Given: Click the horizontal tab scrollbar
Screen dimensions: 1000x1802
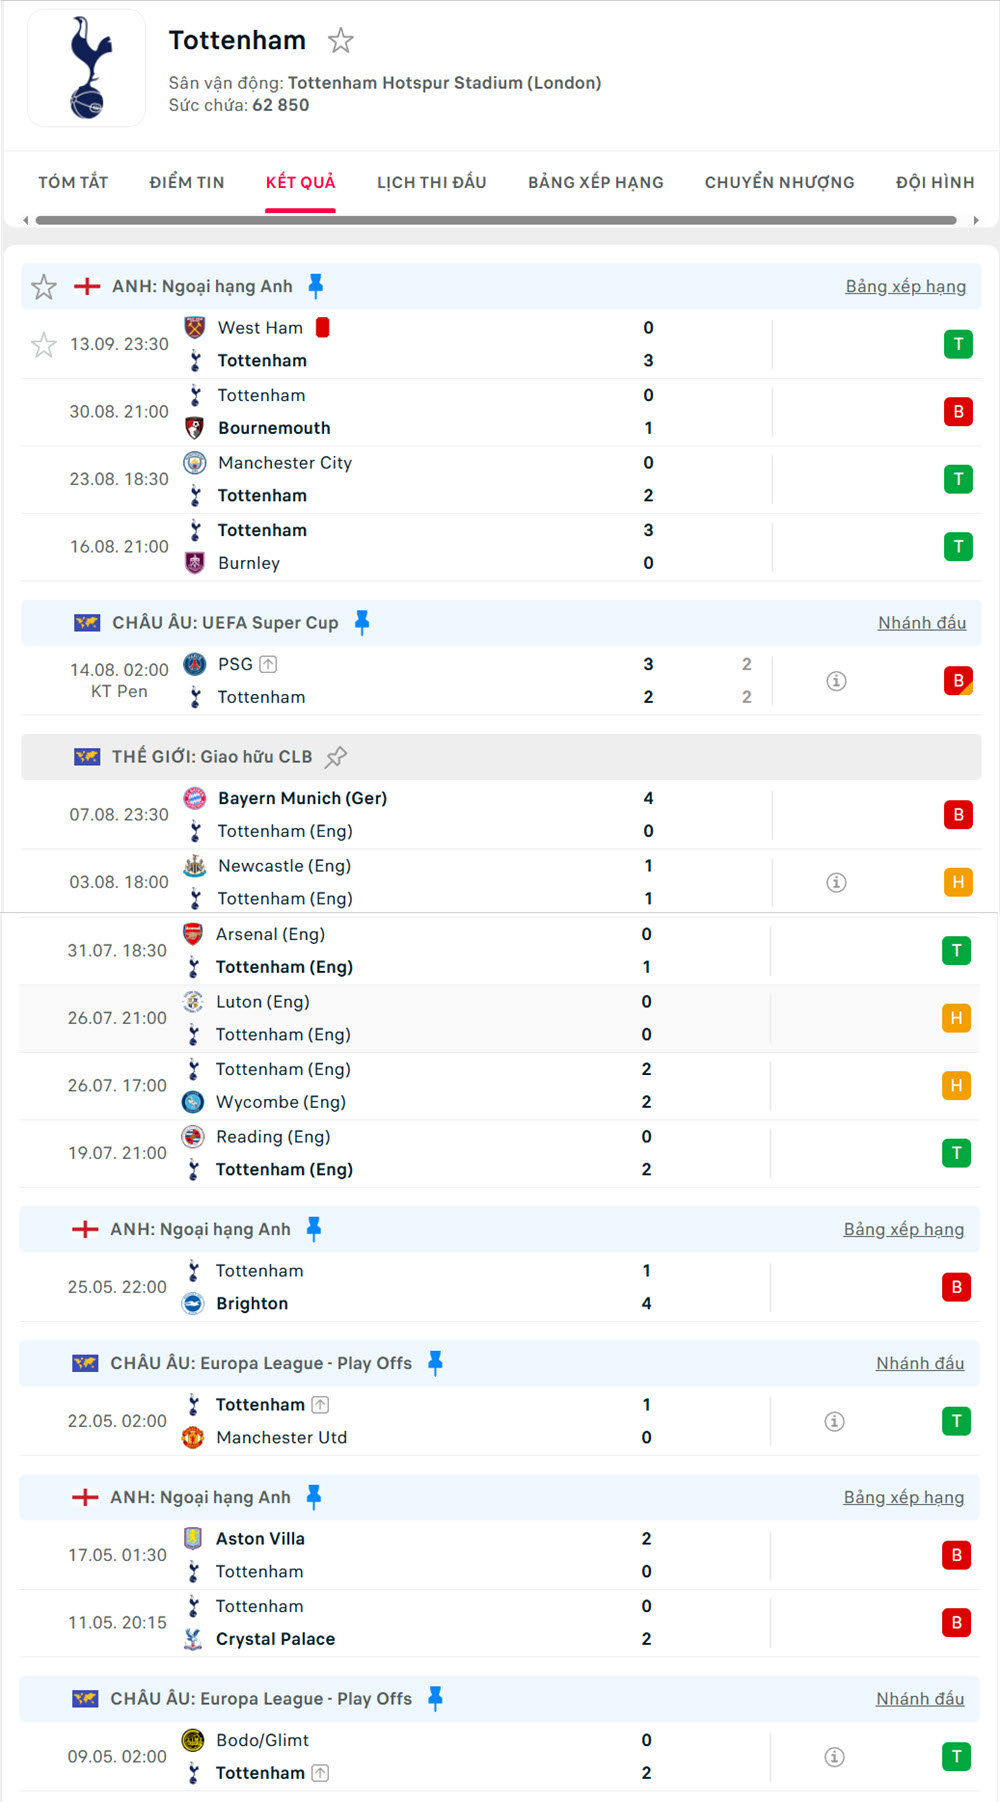Looking at the screenshot, I should (x=496, y=220).
